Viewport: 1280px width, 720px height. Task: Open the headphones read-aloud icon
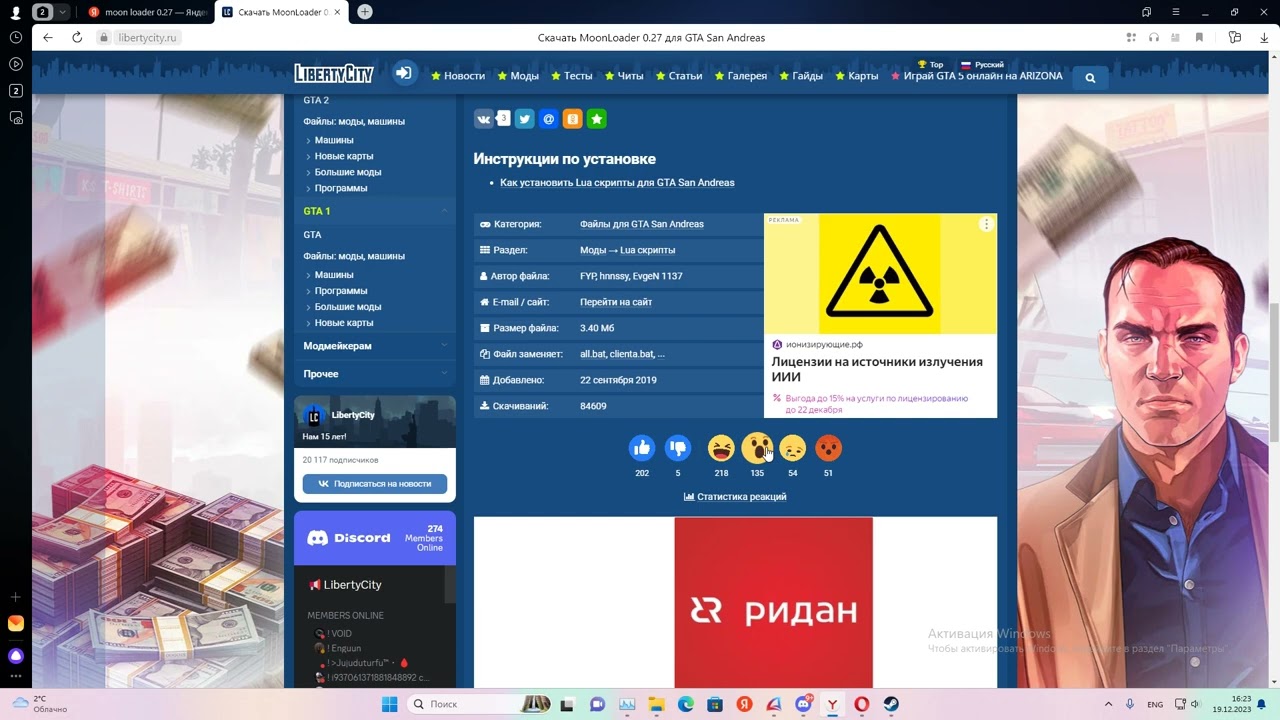[1155, 37]
